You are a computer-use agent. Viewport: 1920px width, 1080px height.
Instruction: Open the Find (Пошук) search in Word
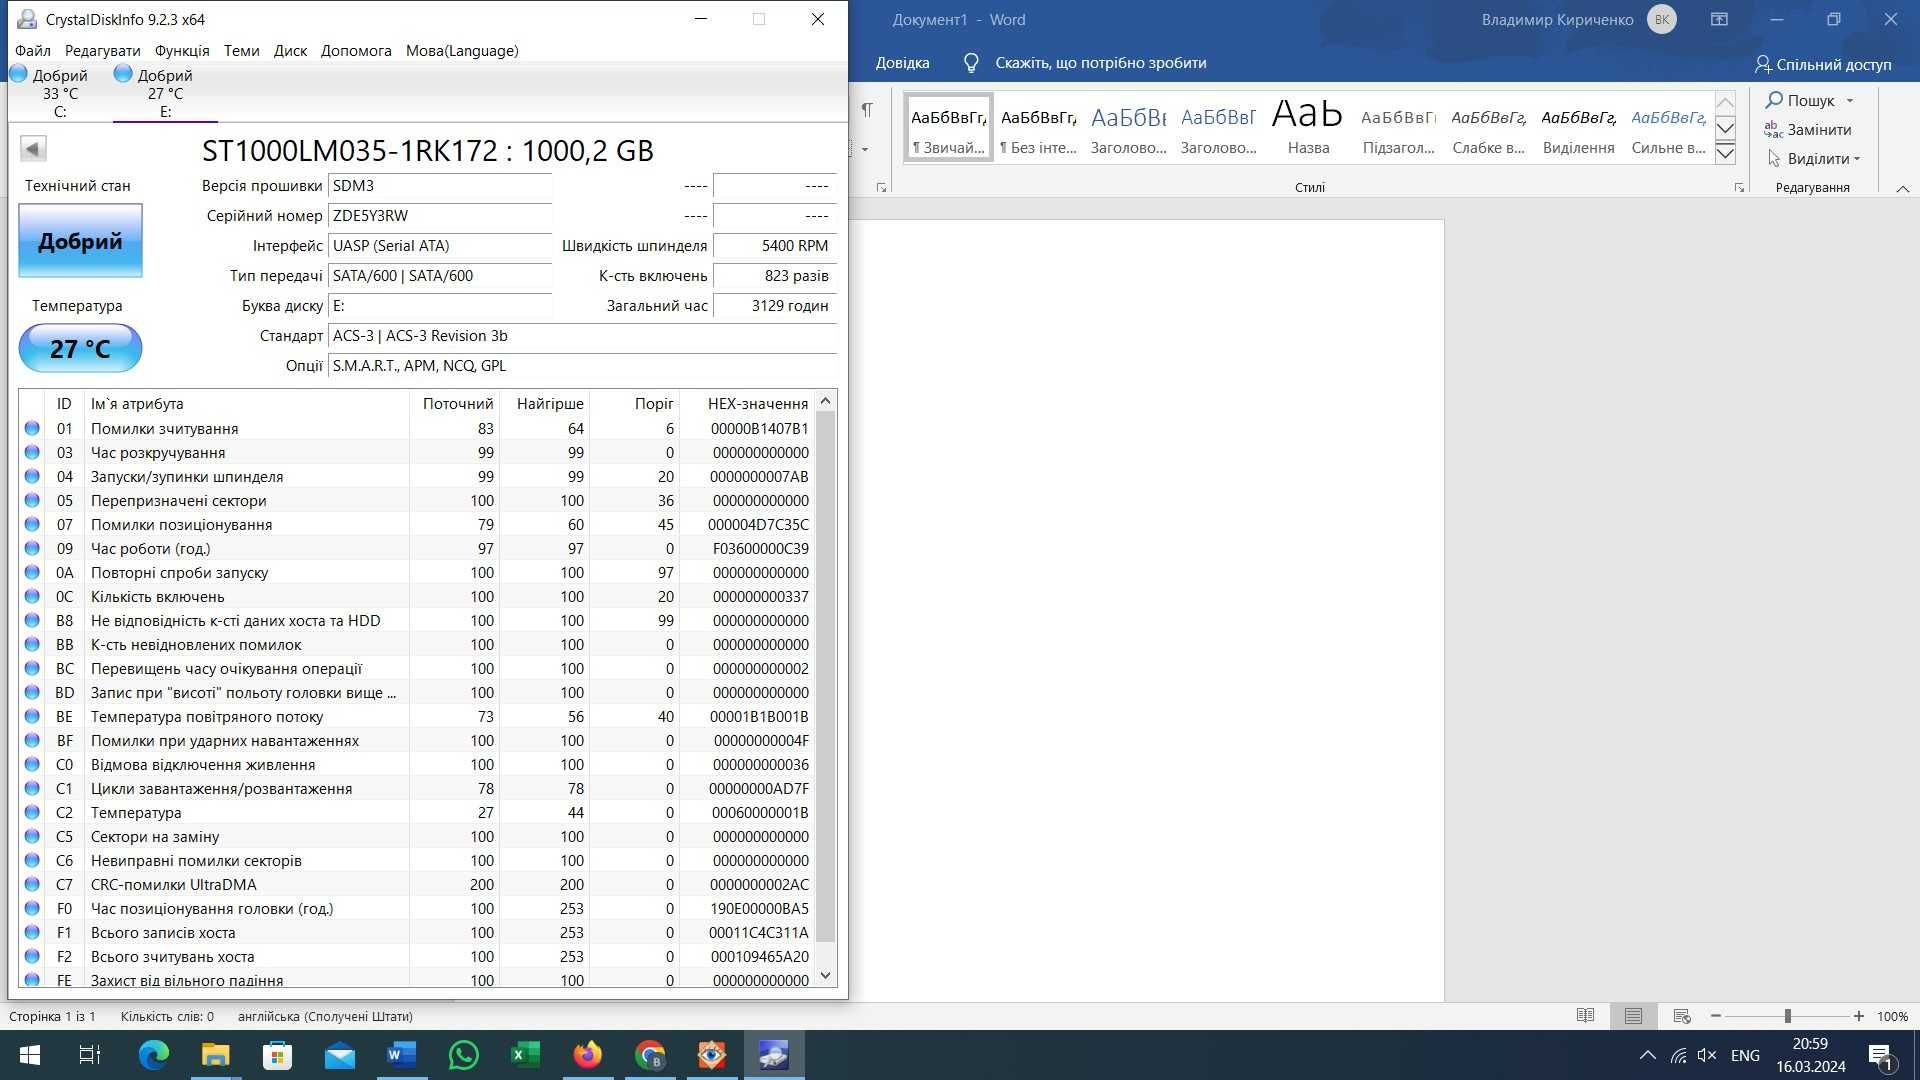[1800, 100]
